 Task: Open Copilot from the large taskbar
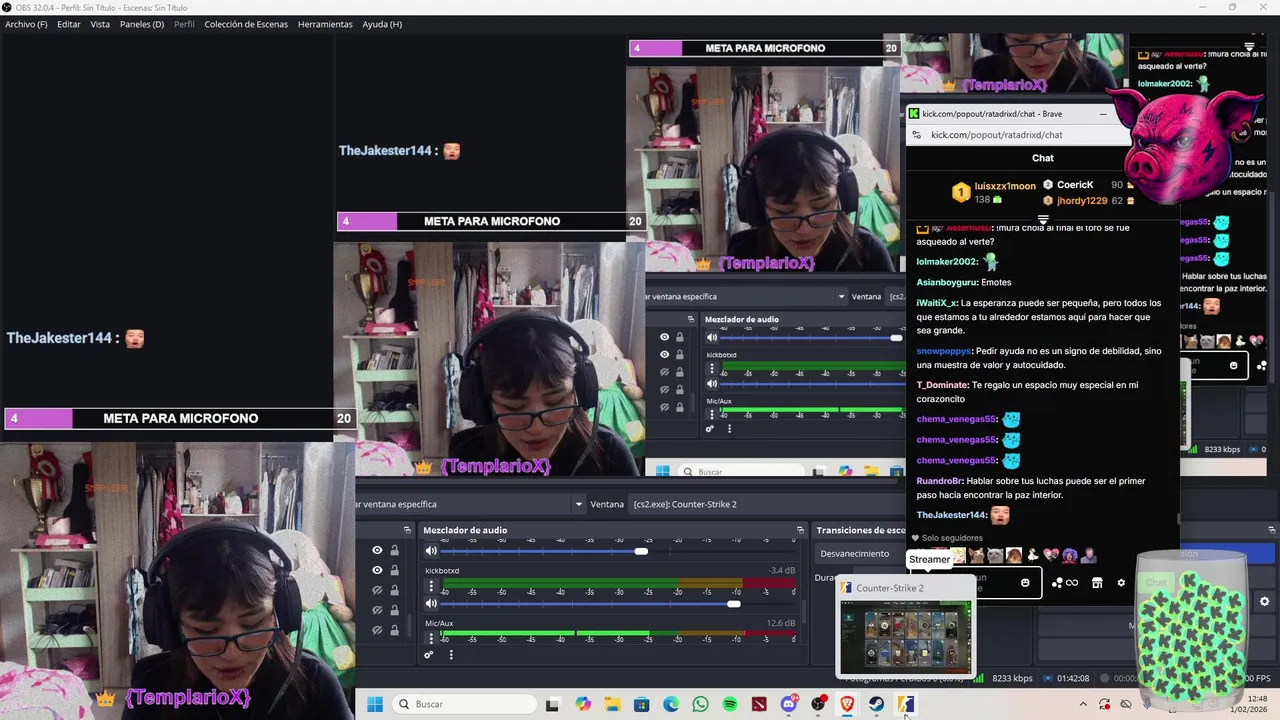(x=583, y=704)
